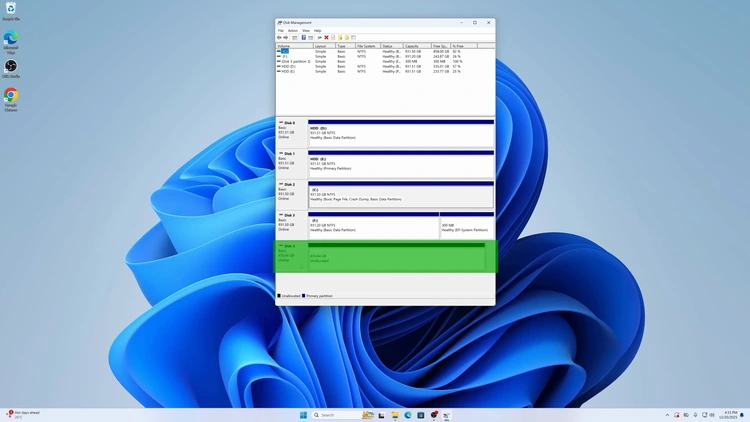Open Help via the blue question-mark icon
750x422 pixels.
[303, 37]
